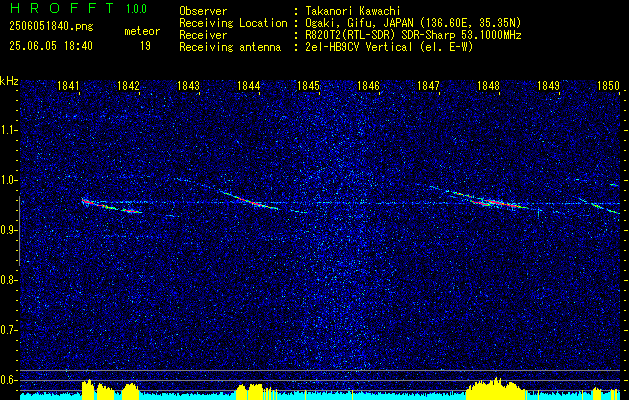629x400 pixels.
Task: Click antenna 2el-HB9CV Vertical text
Action: tap(389, 47)
